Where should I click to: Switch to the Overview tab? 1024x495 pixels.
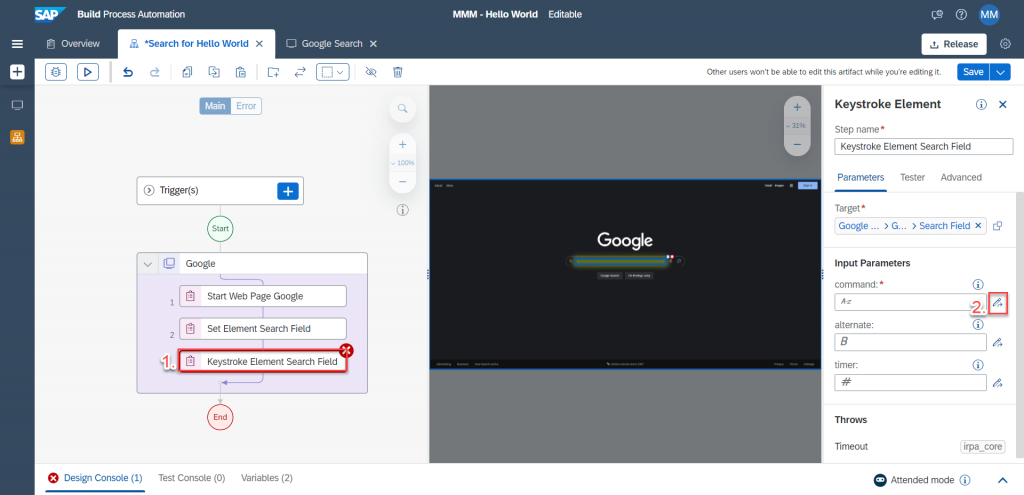point(73,44)
